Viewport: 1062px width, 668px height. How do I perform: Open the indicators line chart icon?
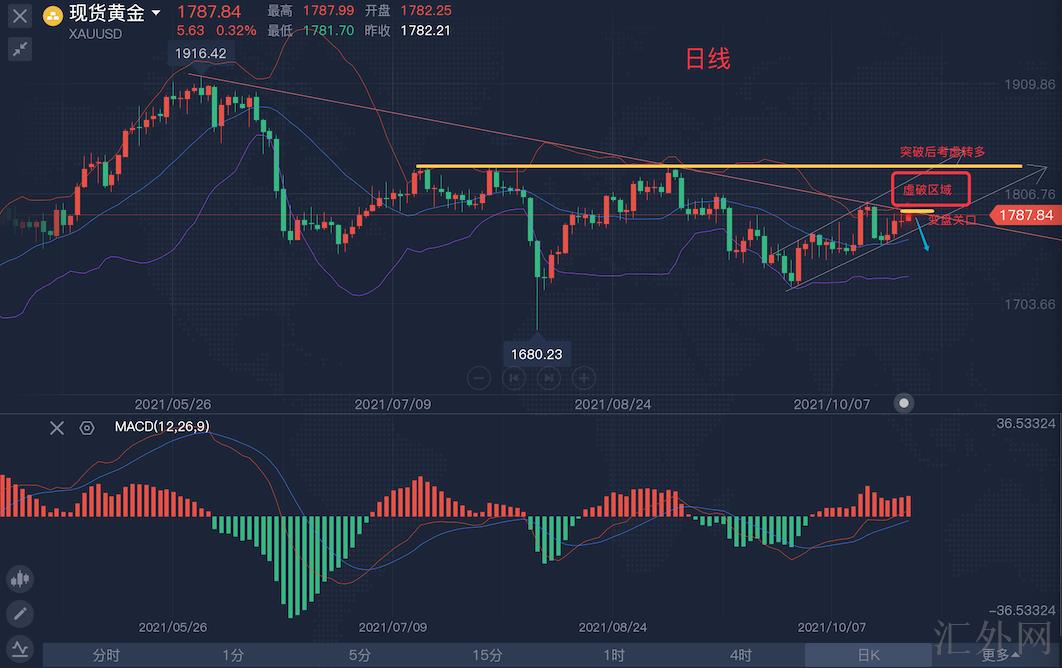pos(20,649)
